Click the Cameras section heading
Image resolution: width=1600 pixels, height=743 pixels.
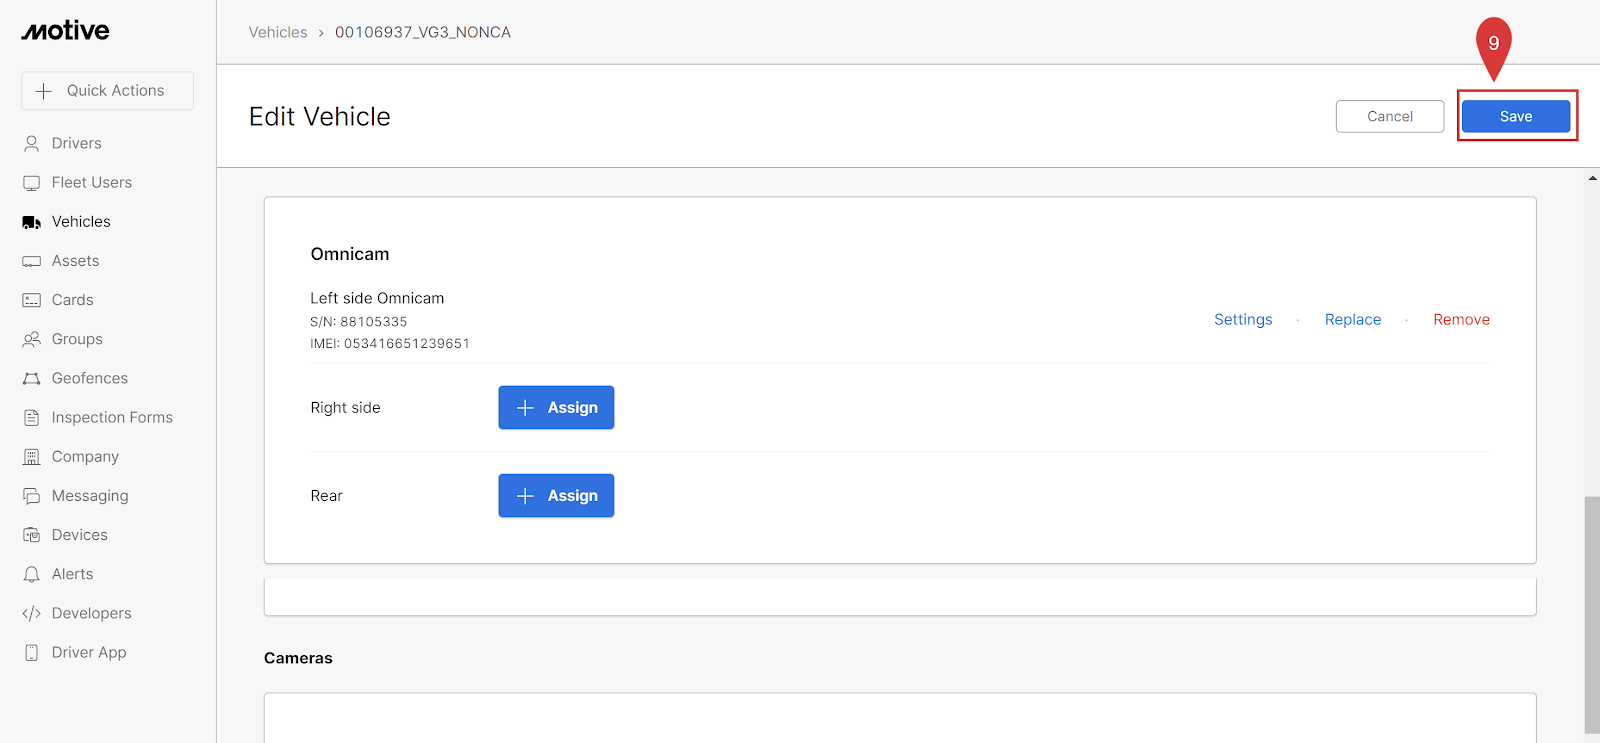298,658
